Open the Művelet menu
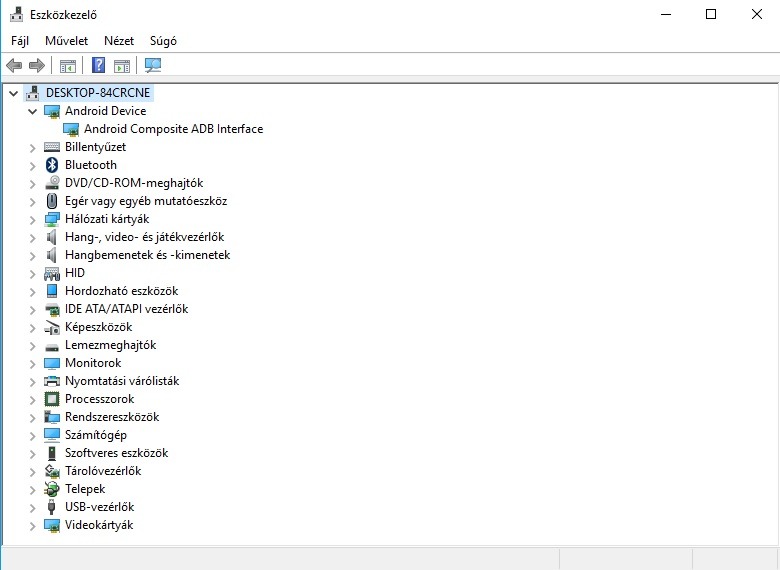This screenshot has width=780, height=570. [67, 41]
